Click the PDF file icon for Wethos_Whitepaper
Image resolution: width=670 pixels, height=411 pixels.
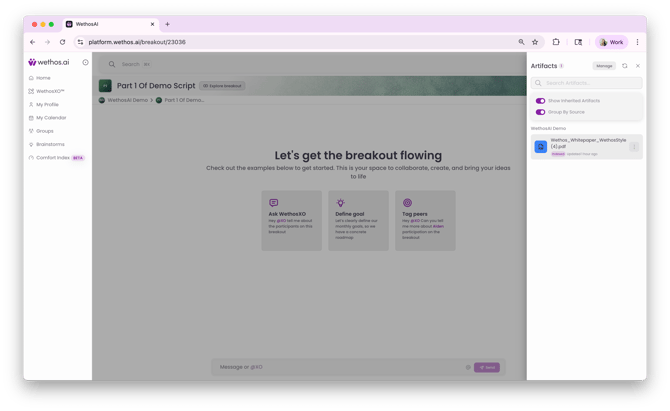coord(541,147)
